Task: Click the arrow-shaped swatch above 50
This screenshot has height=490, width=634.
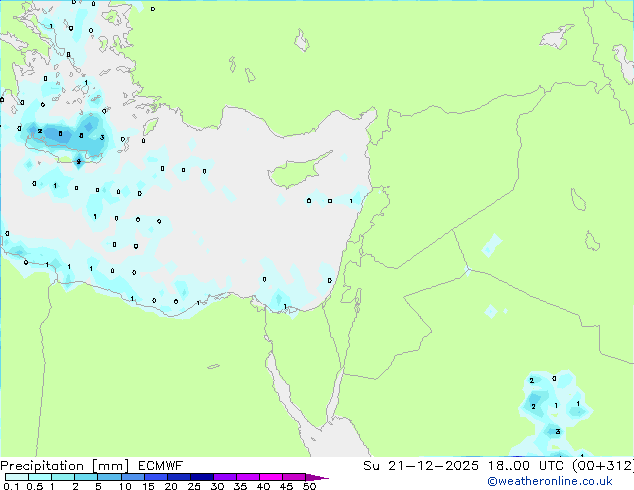Action: (317, 477)
